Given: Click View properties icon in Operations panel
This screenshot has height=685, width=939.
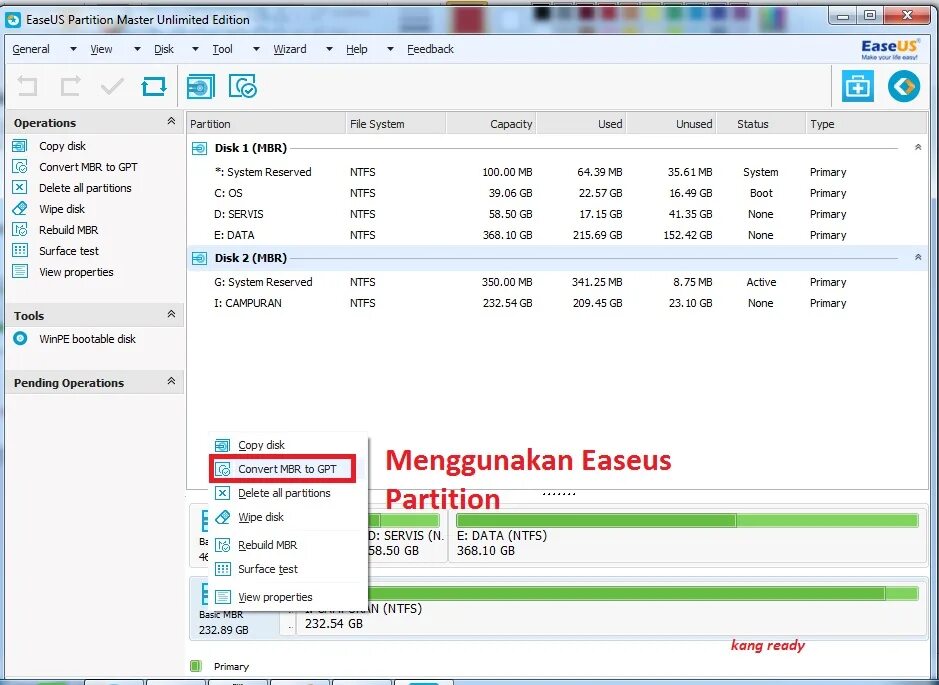Looking at the screenshot, I should (x=20, y=271).
